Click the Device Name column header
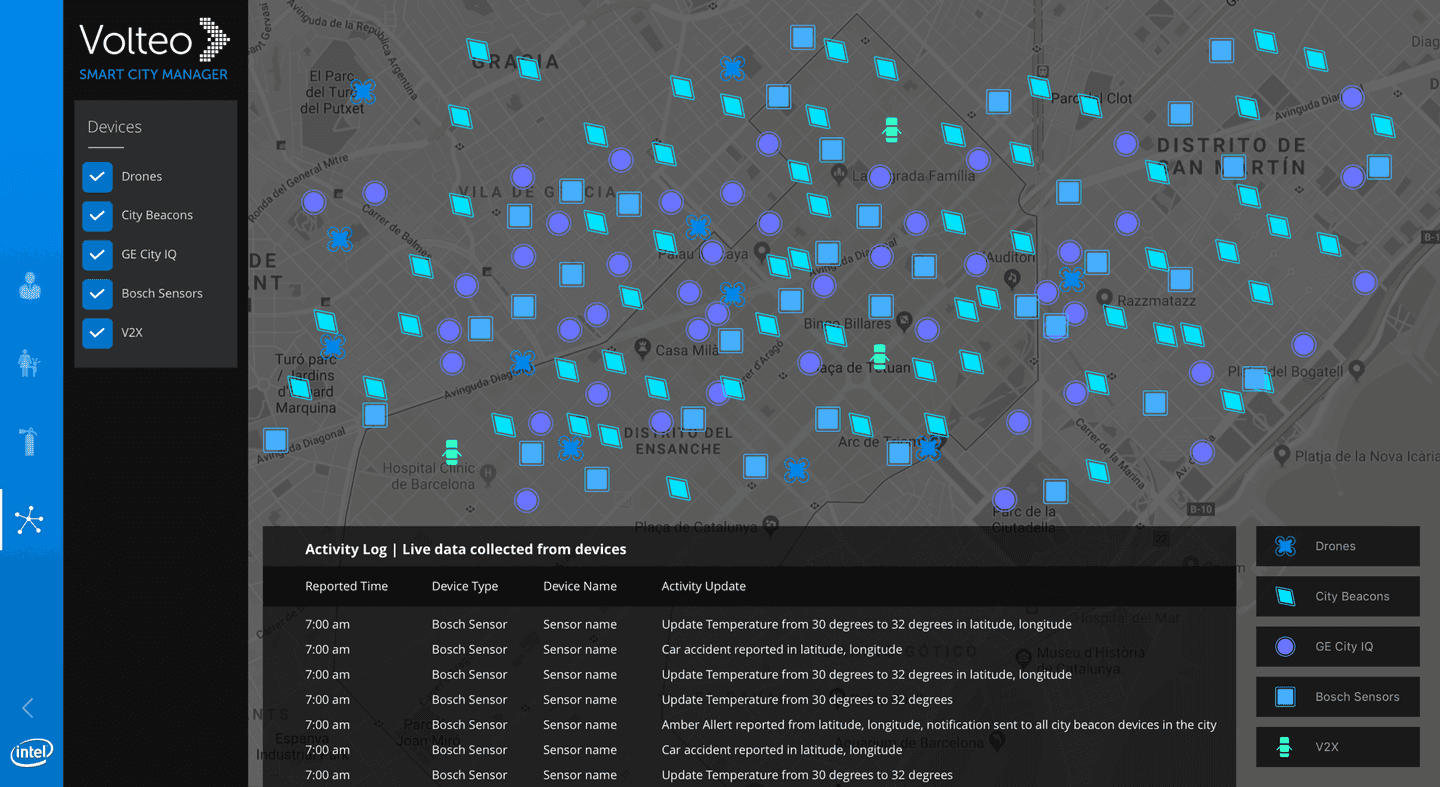The image size is (1440, 787). pos(580,586)
